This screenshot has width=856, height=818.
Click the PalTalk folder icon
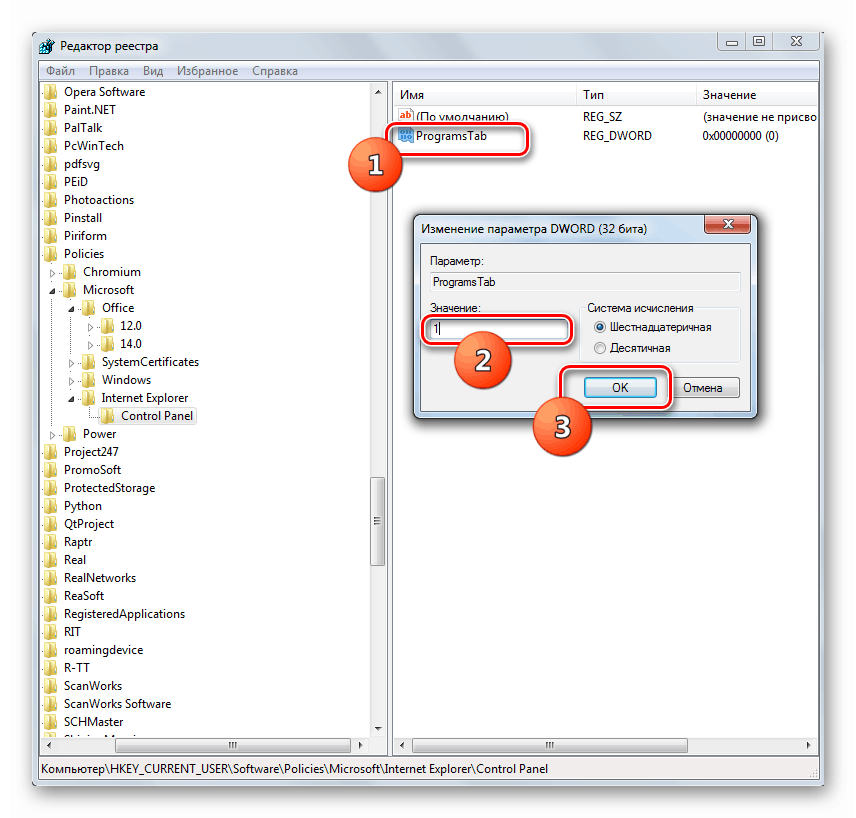click(x=50, y=128)
